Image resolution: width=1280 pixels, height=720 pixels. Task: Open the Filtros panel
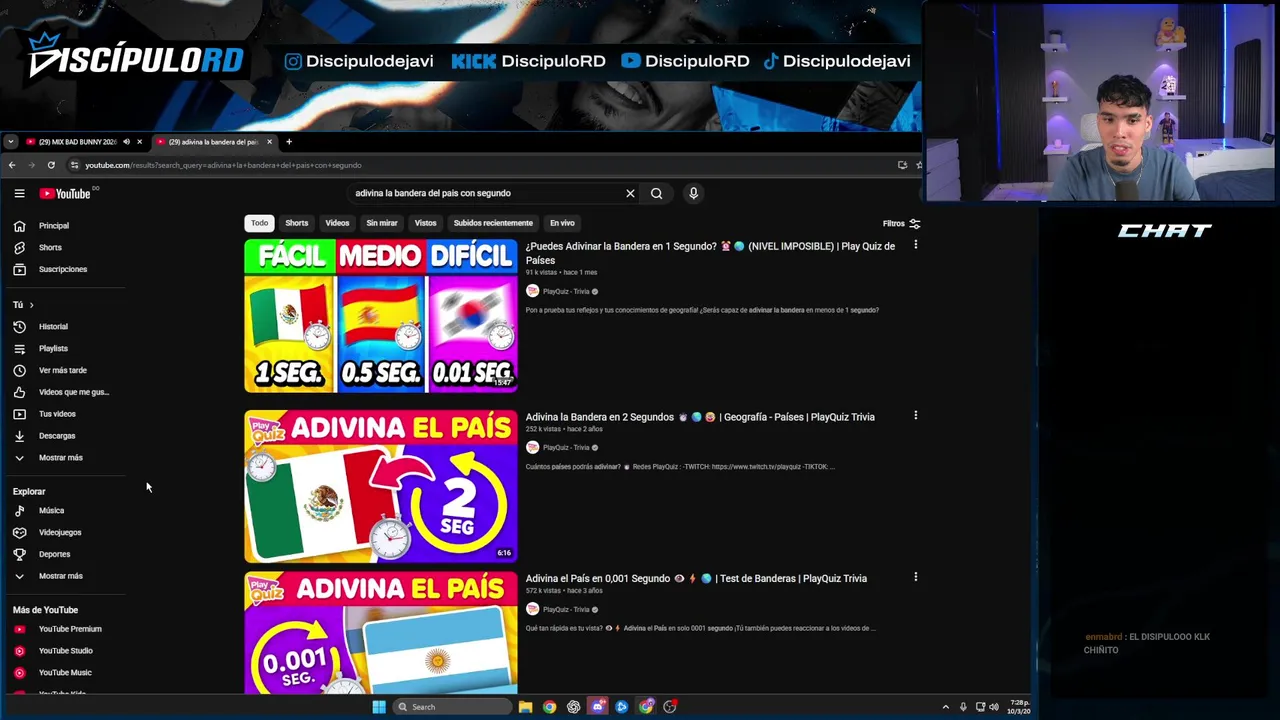901,224
